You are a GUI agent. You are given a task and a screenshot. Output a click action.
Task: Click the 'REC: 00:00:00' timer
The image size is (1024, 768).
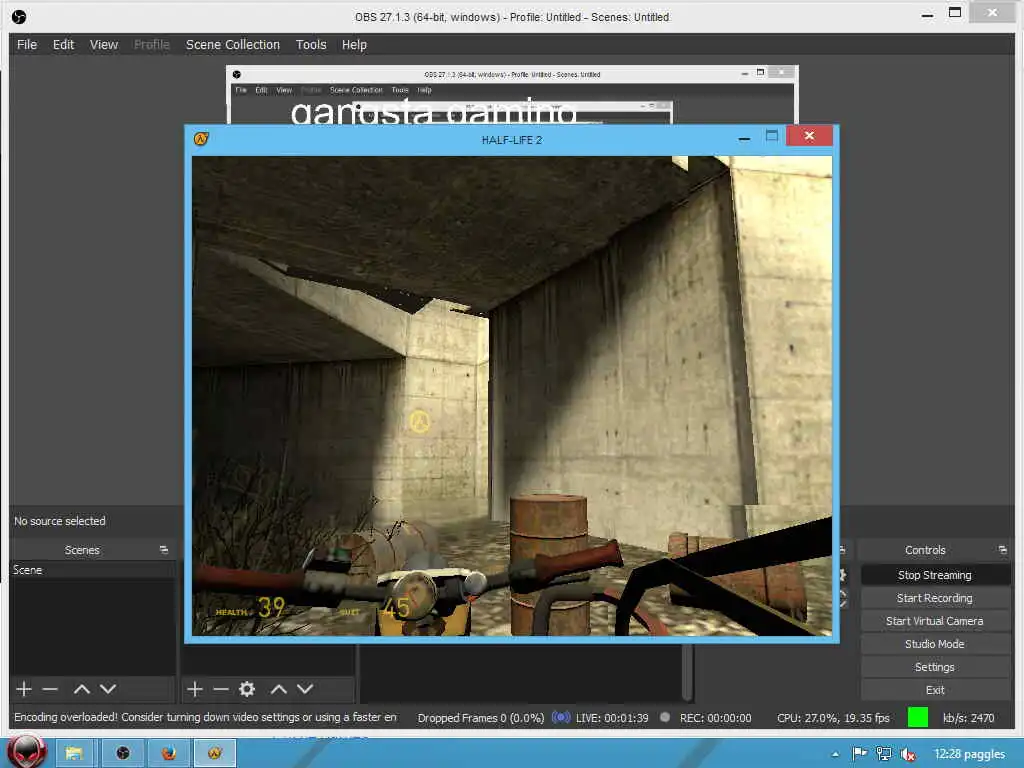(715, 718)
